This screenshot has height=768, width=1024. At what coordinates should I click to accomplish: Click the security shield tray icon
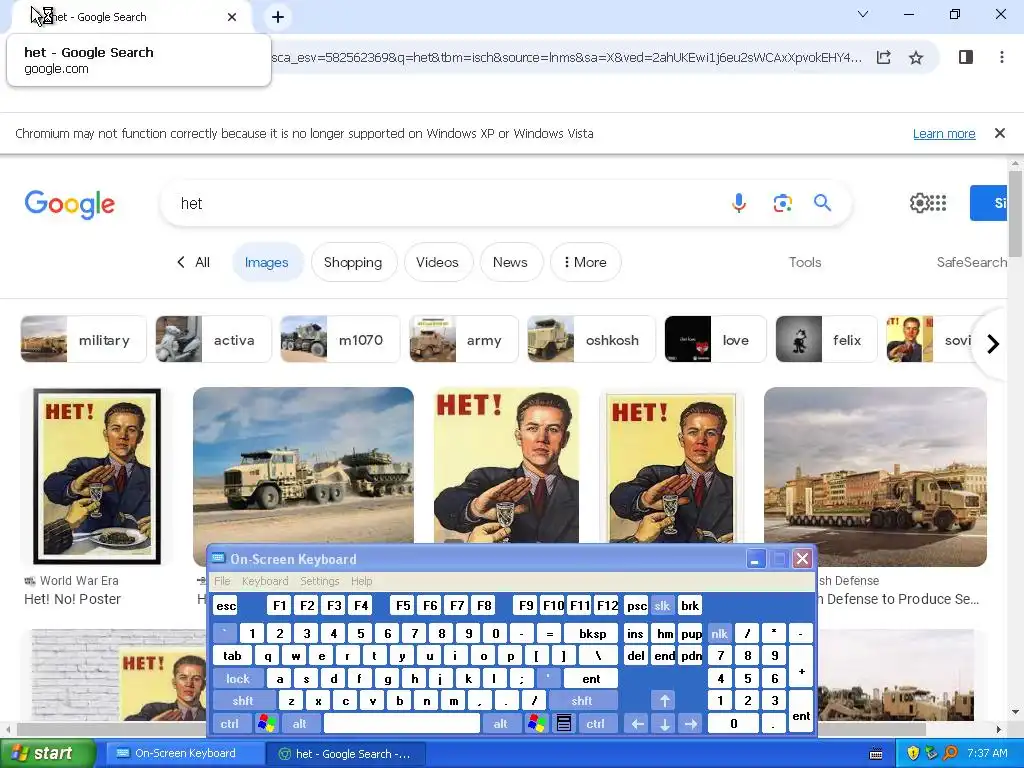[912, 754]
